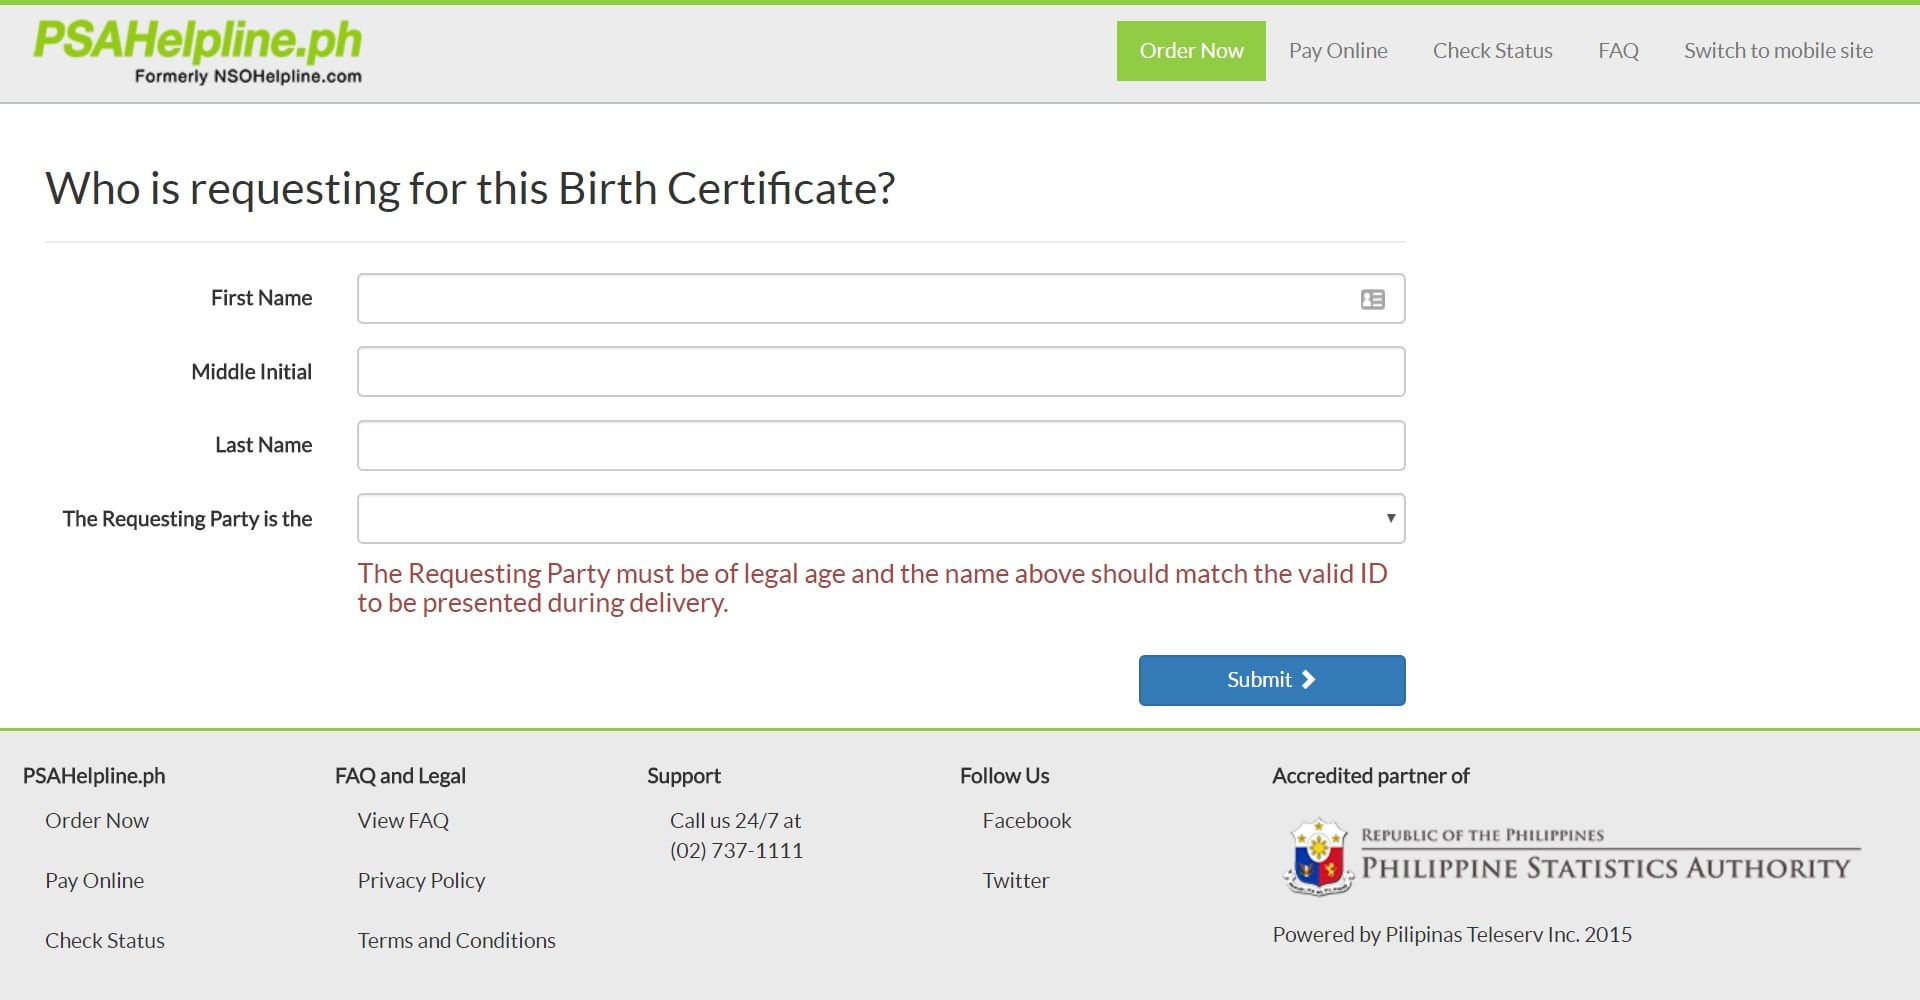Click the autofill contact card icon in First Name
1920x1000 pixels.
pyautogui.click(x=1372, y=299)
